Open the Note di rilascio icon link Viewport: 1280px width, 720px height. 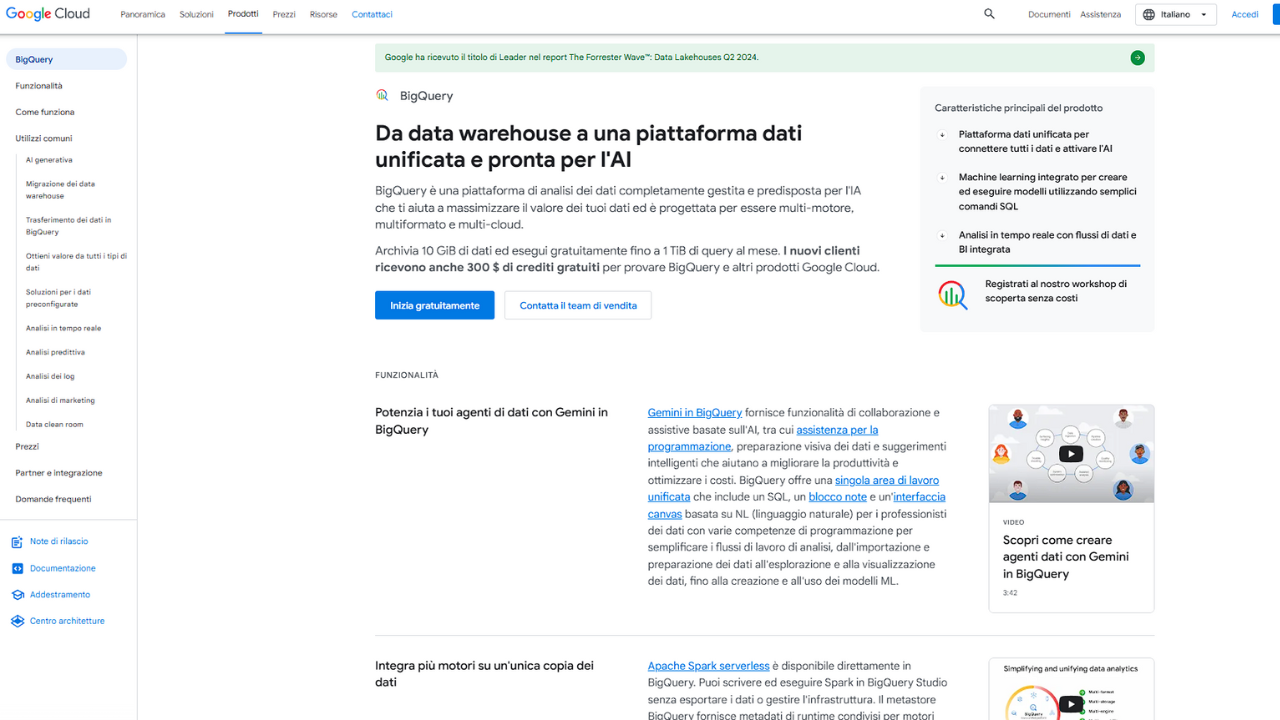(17, 542)
